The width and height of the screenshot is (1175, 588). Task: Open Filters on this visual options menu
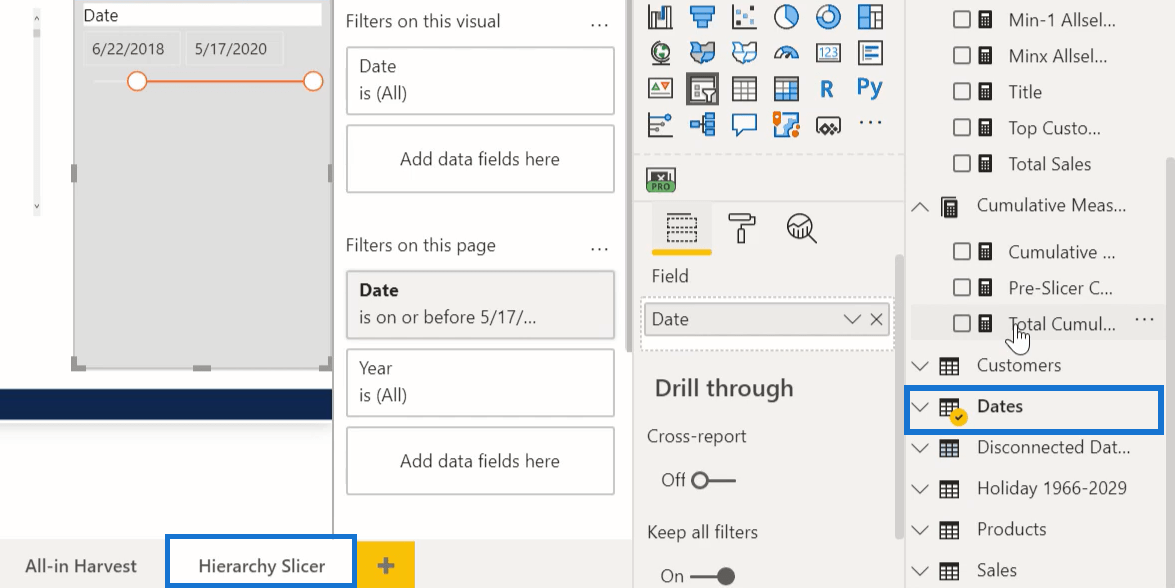tap(599, 25)
